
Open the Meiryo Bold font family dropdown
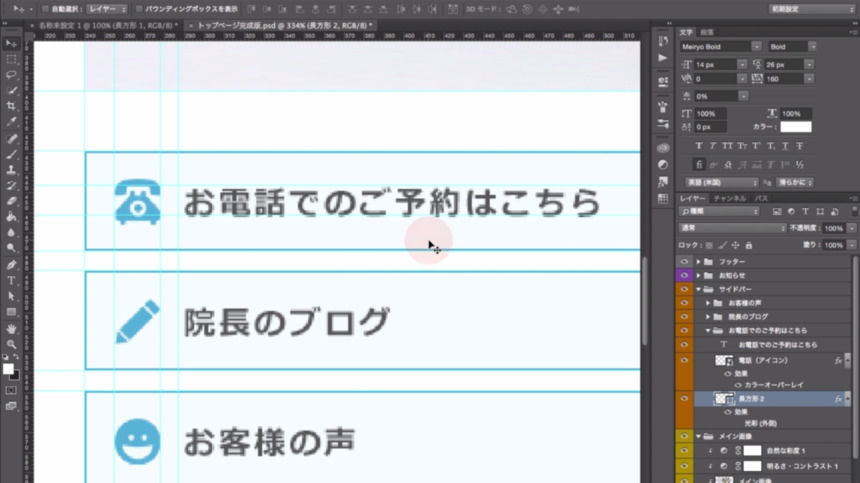click(756, 47)
